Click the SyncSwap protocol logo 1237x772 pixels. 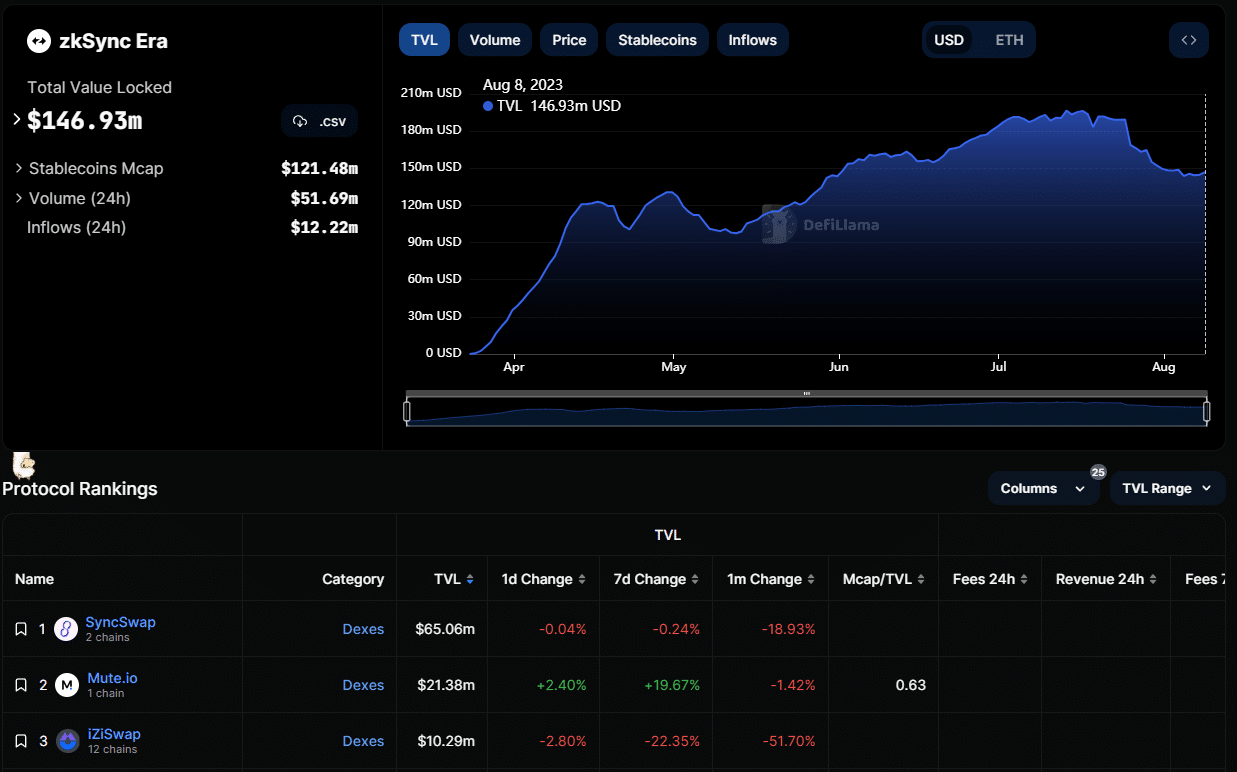click(66, 629)
